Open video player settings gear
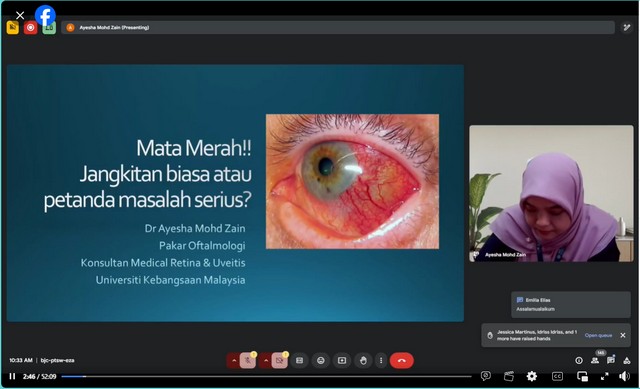Screen dimensions: 640x389 [x=532, y=376]
